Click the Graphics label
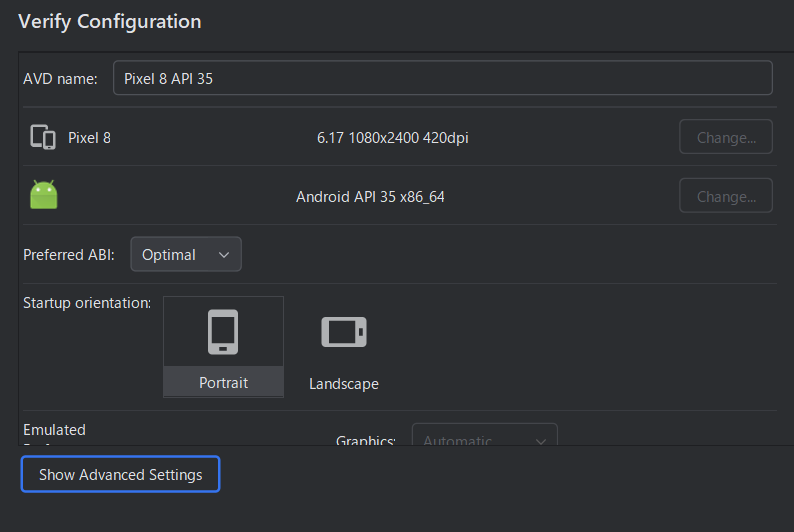Viewport: 794px width, 532px height. coord(366,439)
